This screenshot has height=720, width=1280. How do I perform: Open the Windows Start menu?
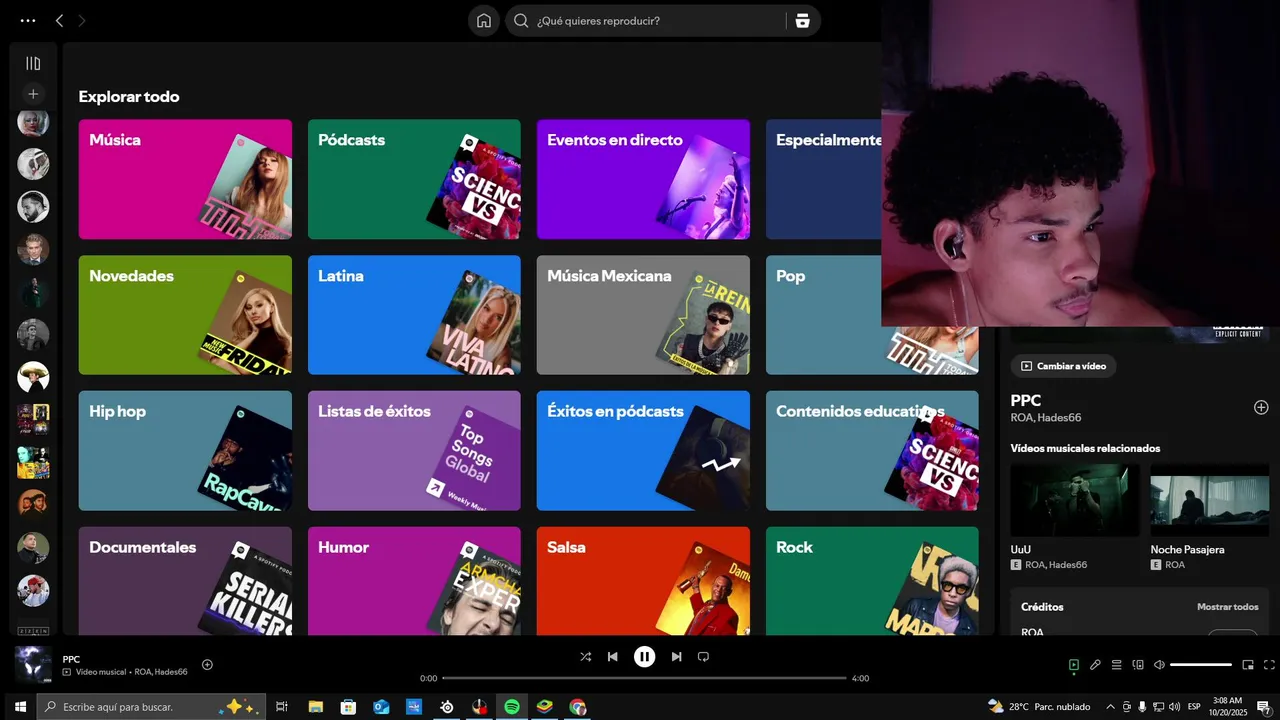19,707
